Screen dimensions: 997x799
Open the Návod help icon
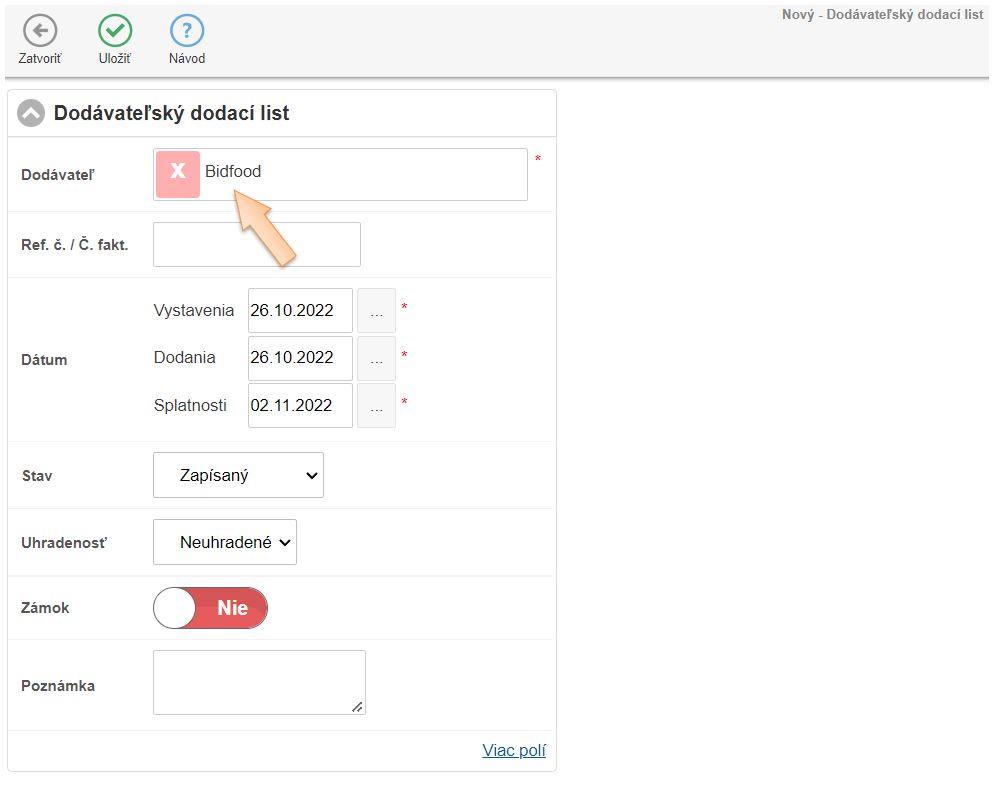pyautogui.click(x=187, y=31)
